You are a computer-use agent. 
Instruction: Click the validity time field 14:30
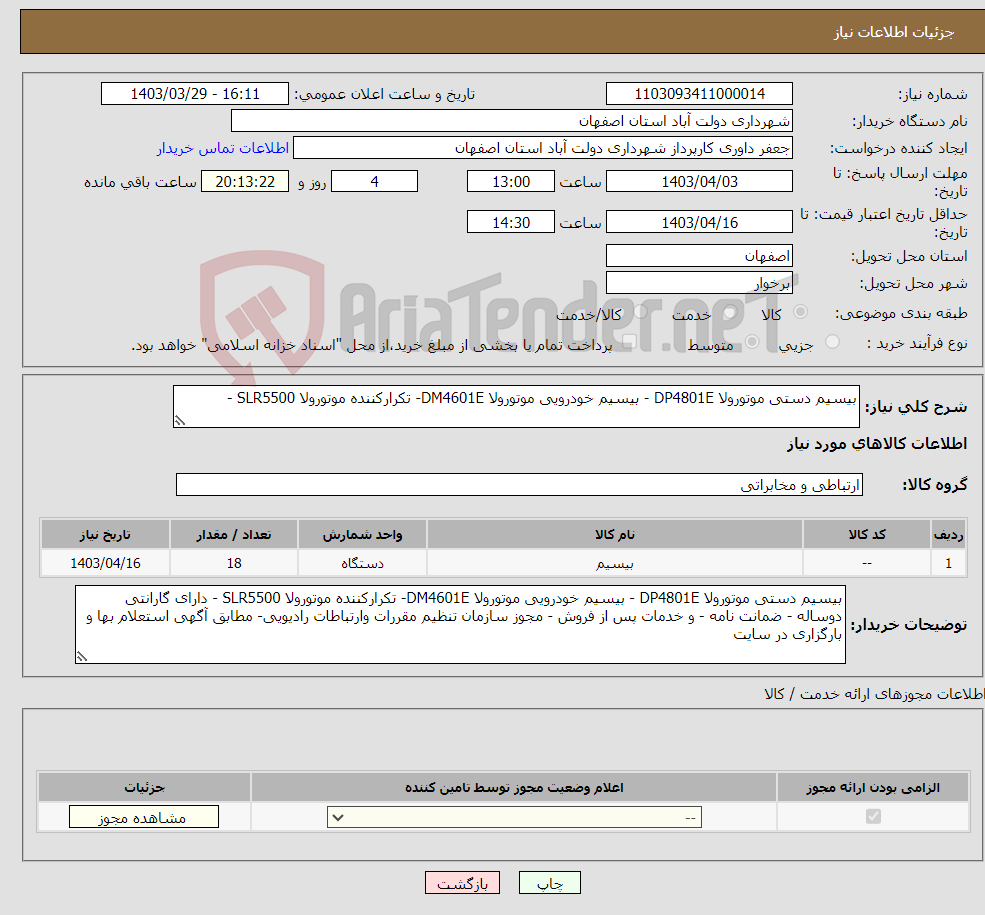pyautogui.click(x=511, y=222)
